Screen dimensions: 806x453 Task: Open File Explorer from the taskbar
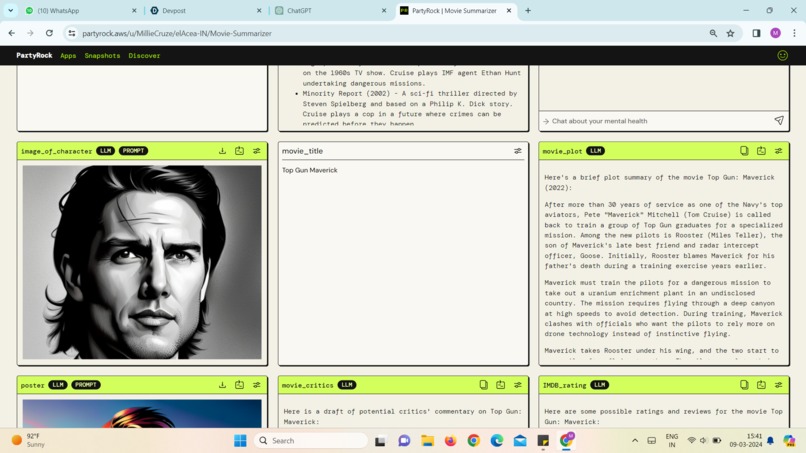click(427, 441)
